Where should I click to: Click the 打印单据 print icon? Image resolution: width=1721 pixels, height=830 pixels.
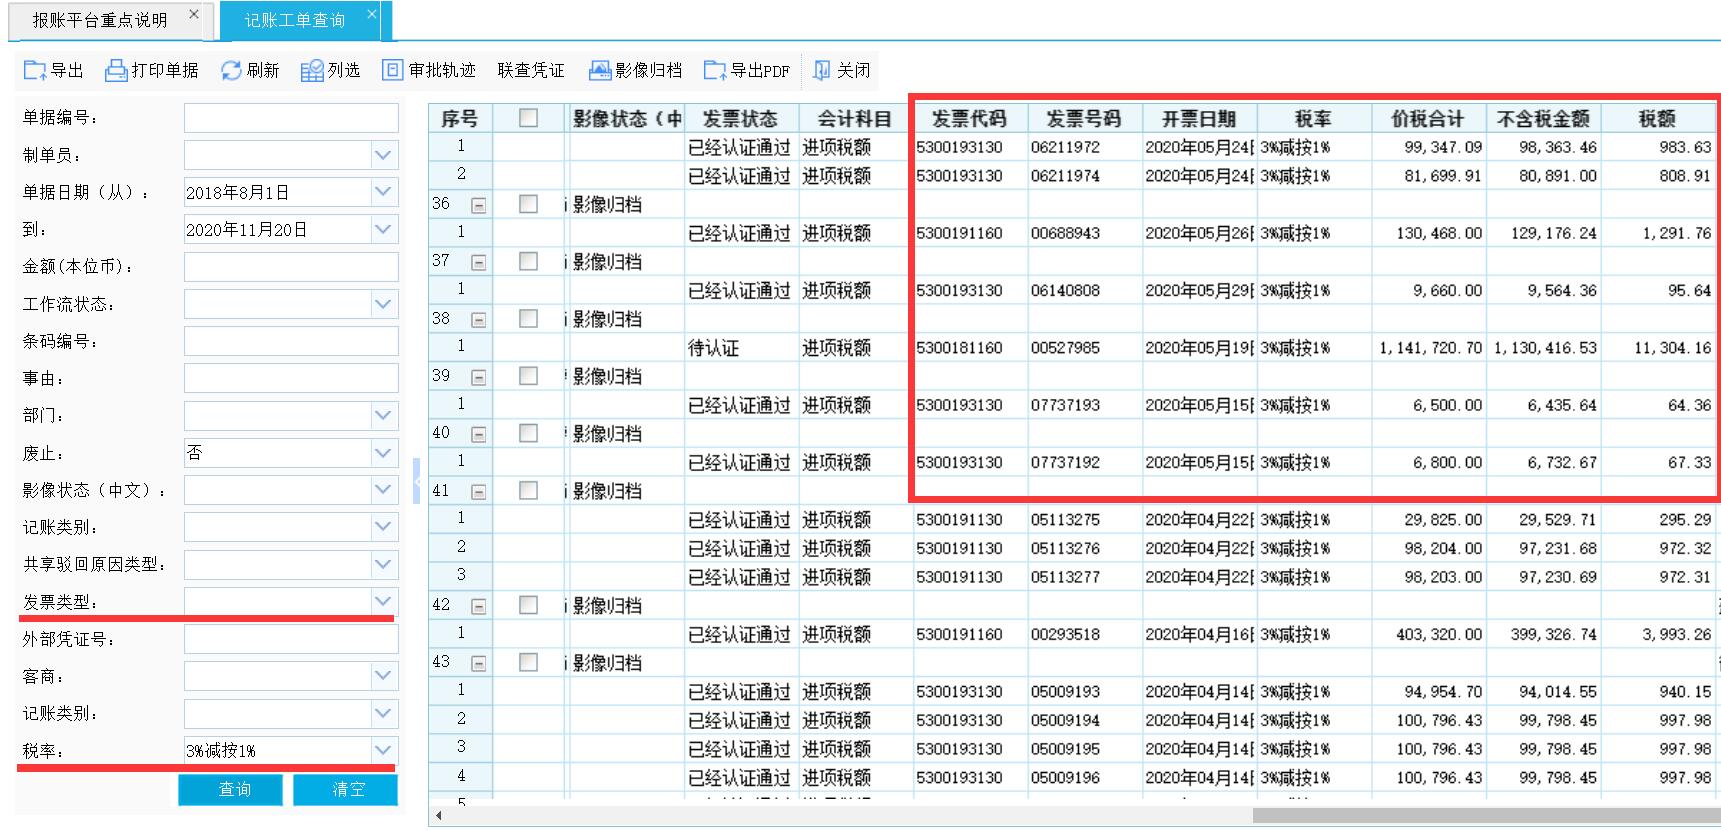(116, 70)
